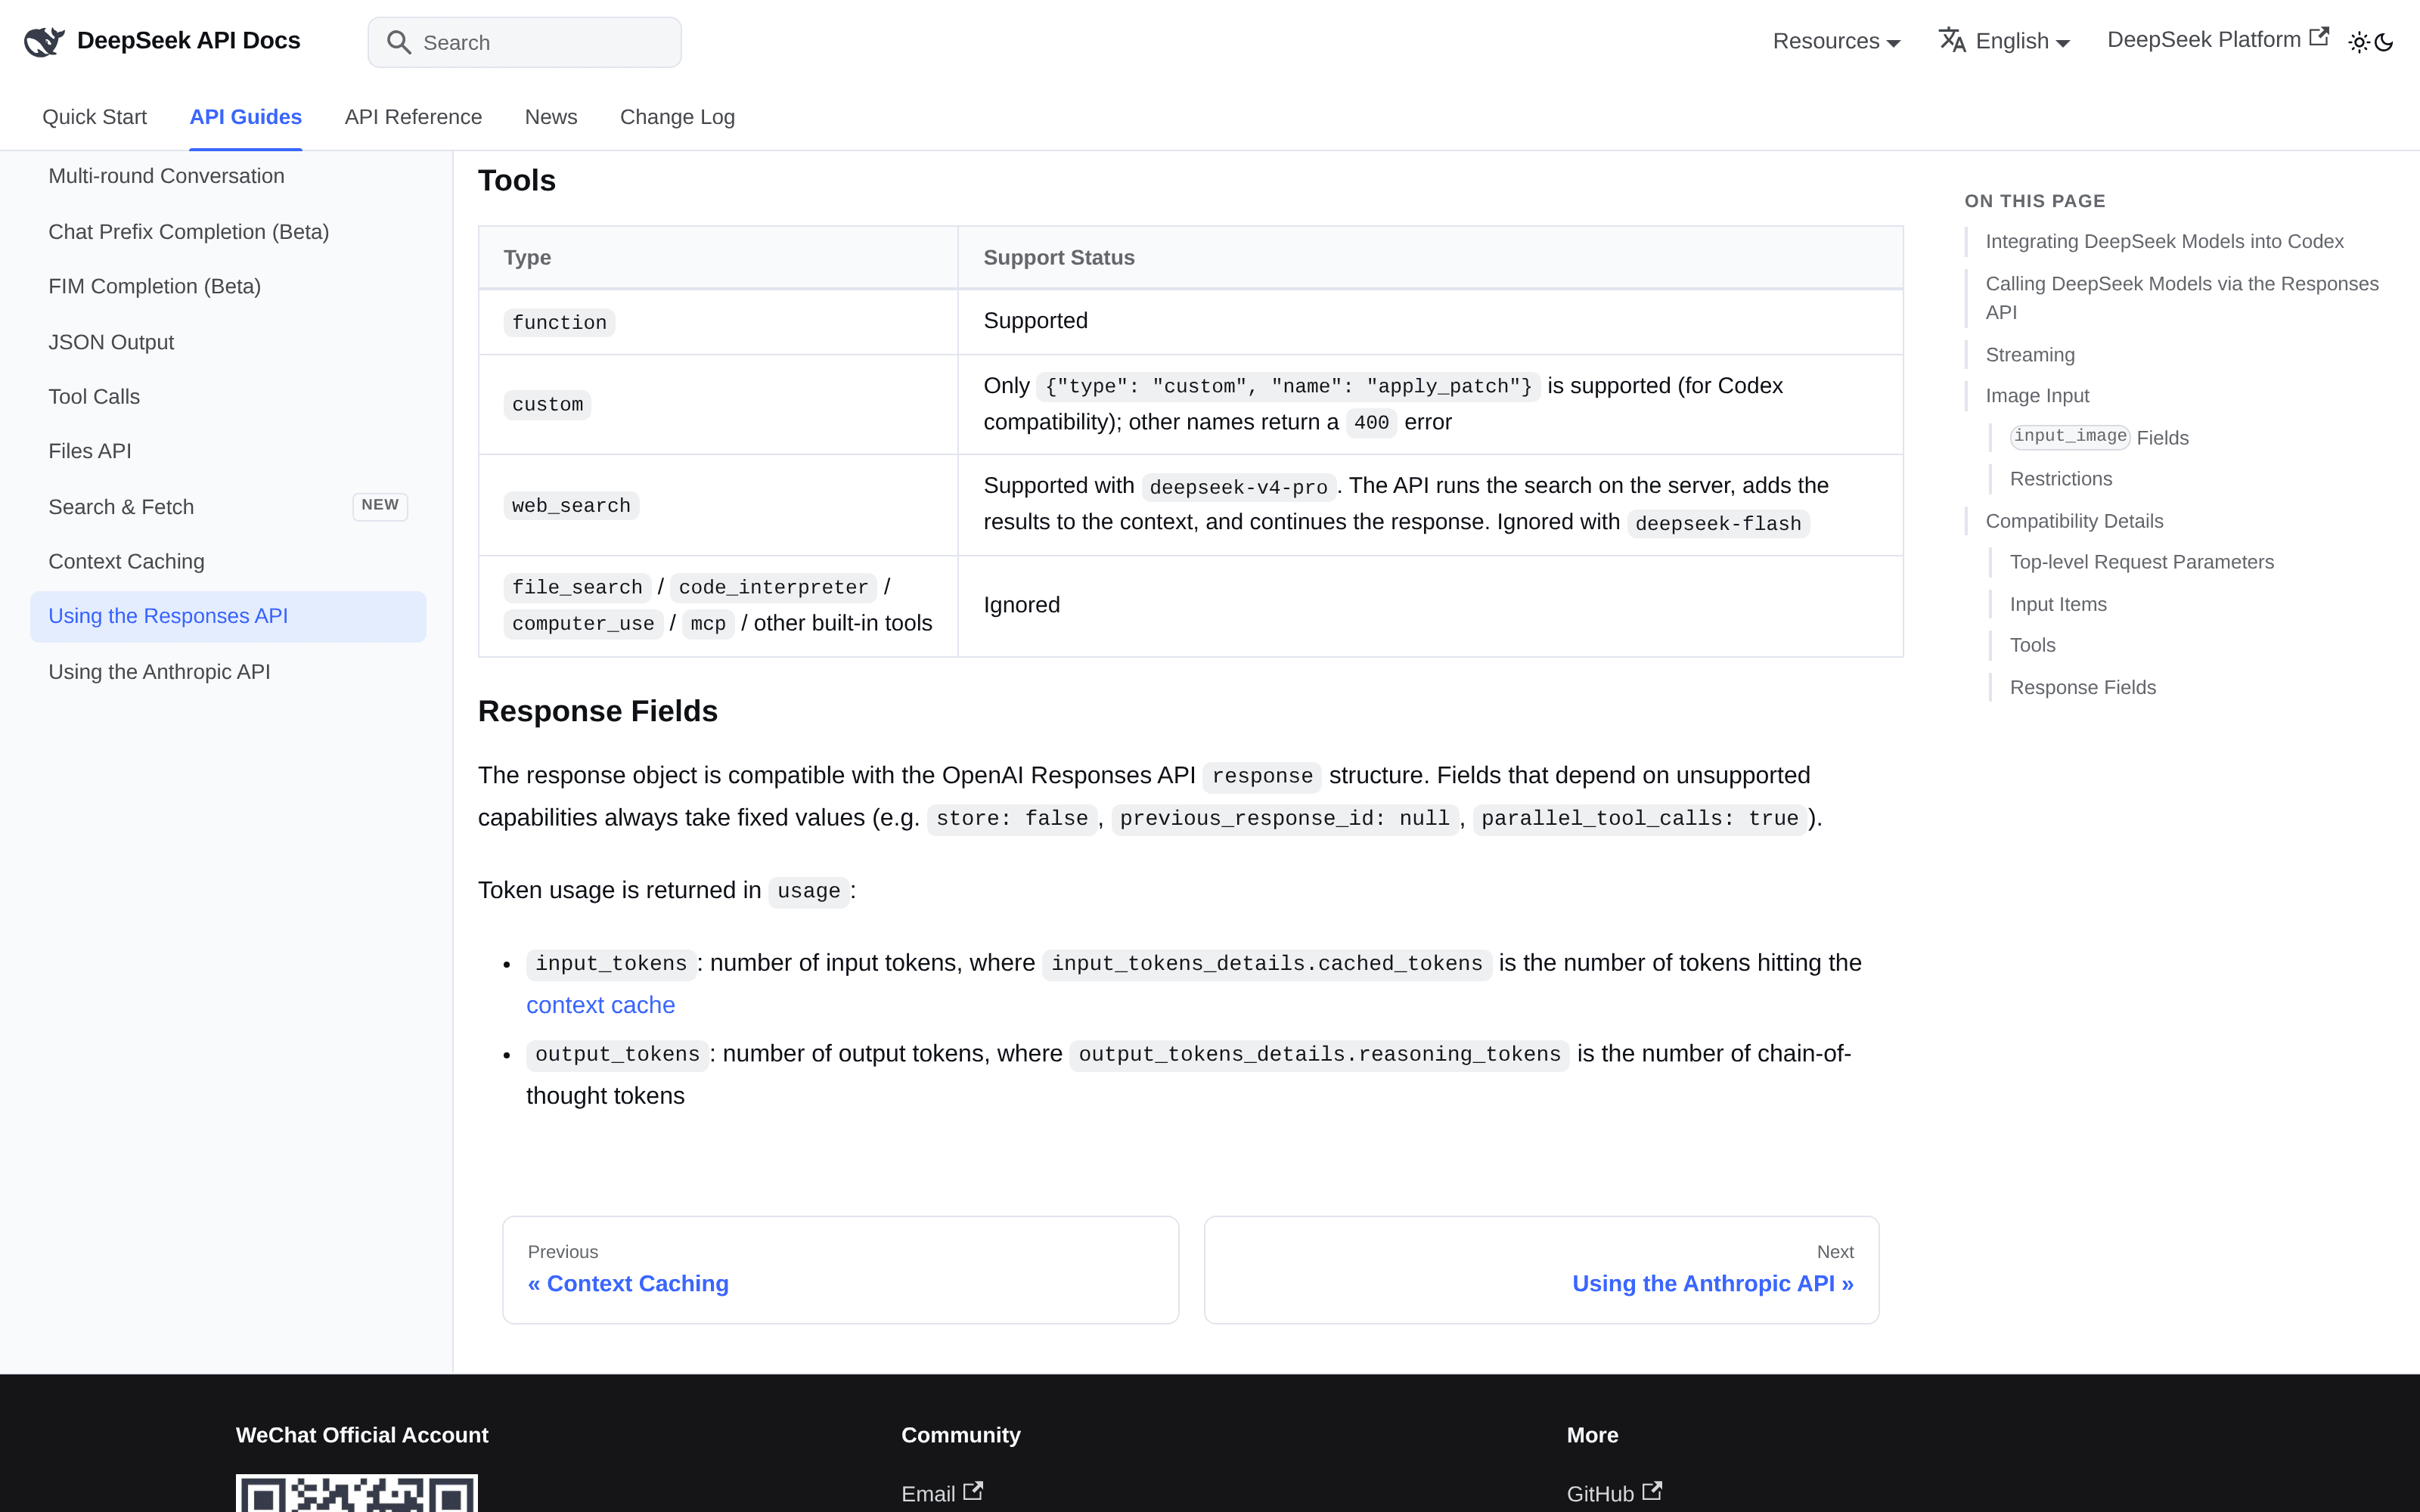The height and width of the screenshot is (1512, 2420).
Task: Jump to input_image Fields section
Action: tap(2099, 438)
